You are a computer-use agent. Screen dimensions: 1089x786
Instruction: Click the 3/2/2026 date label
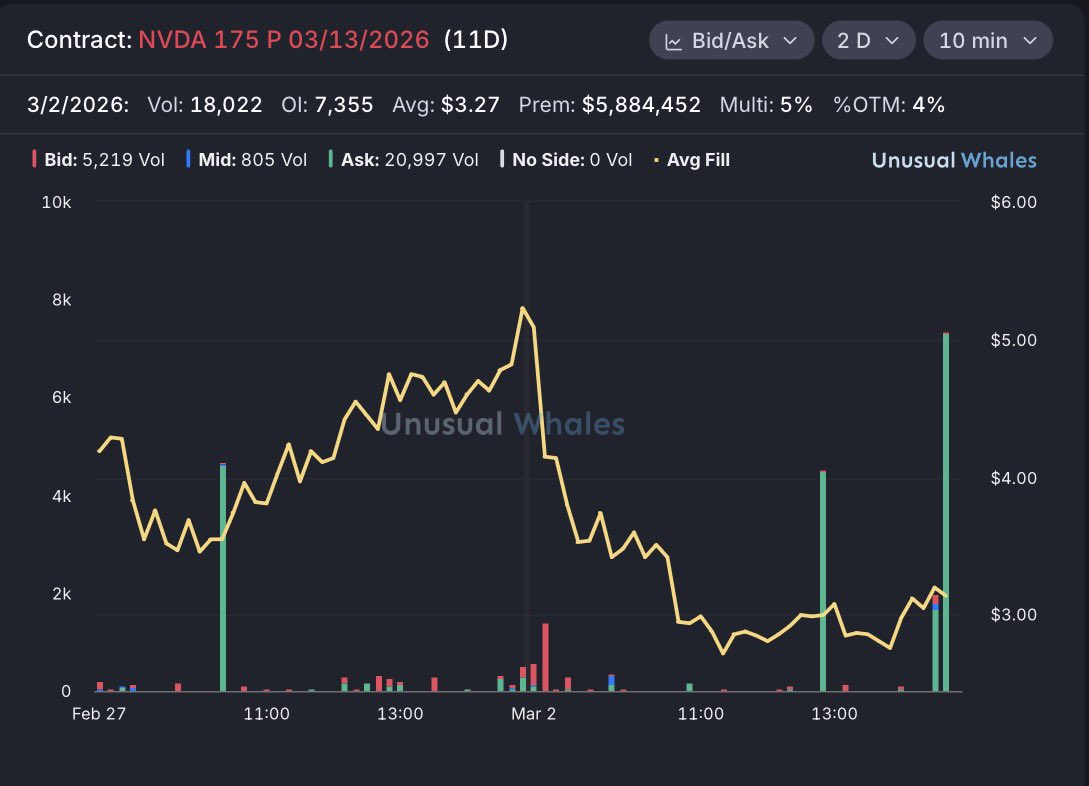pyautogui.click(x=78, y=105)
